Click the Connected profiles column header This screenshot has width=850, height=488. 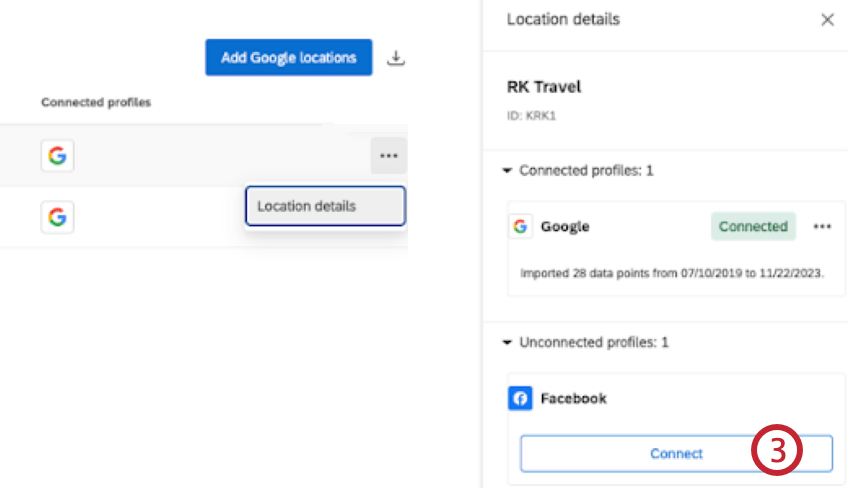(96, 102)
